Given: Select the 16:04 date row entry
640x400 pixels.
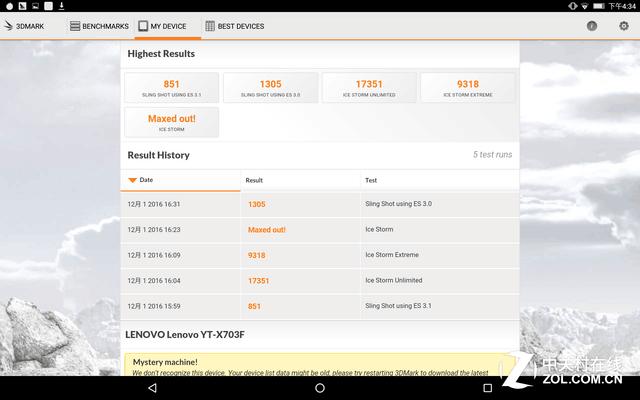Looking at the screenshot, I should point(154,281).
